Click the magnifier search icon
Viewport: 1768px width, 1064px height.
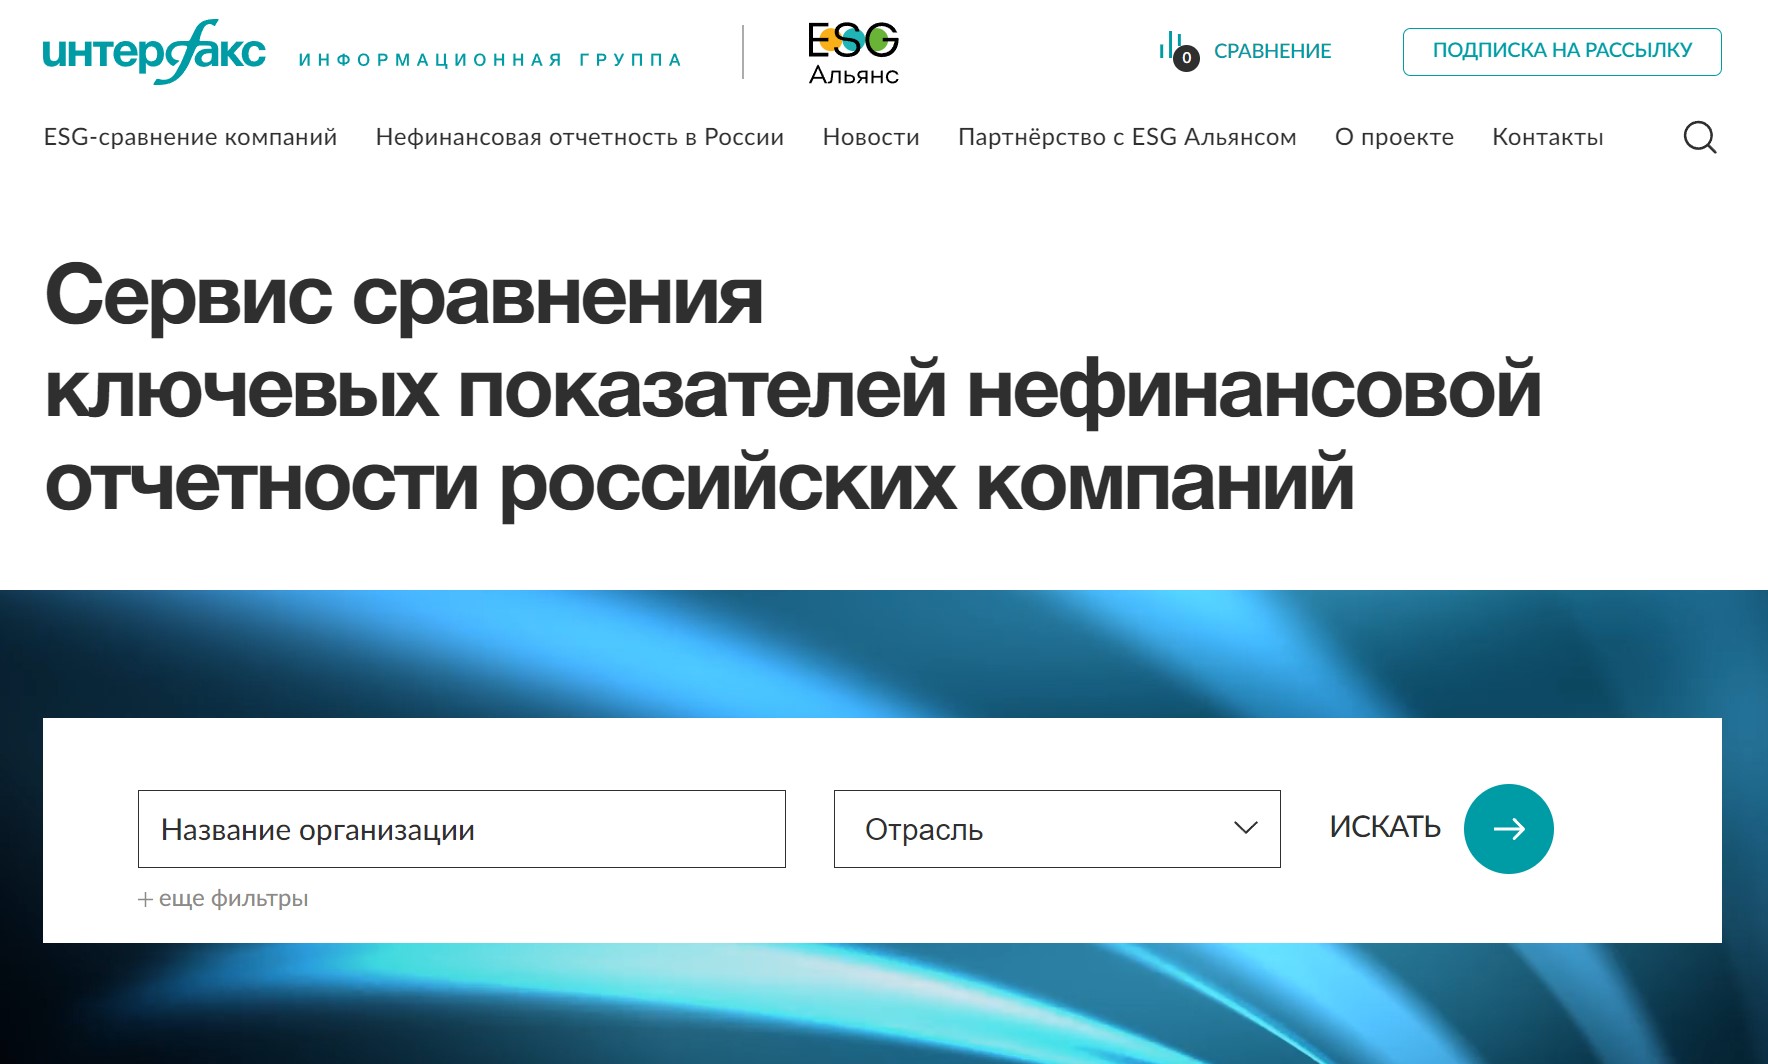click(1700, 137)
